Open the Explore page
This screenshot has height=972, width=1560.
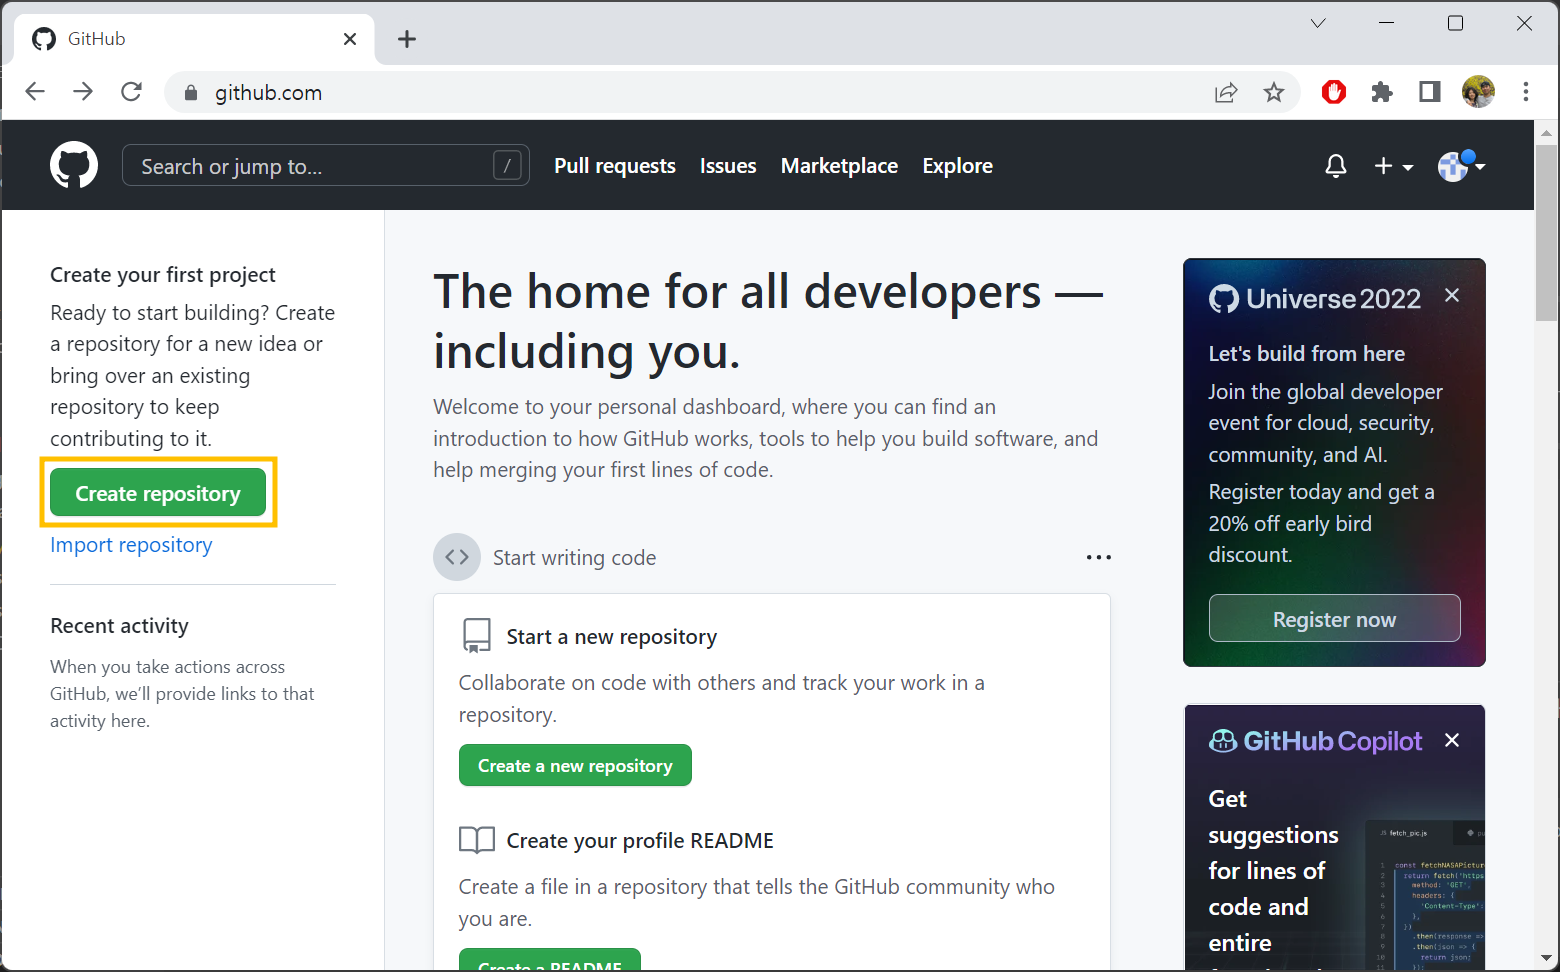pyautogui.click(x=957, y=166)
